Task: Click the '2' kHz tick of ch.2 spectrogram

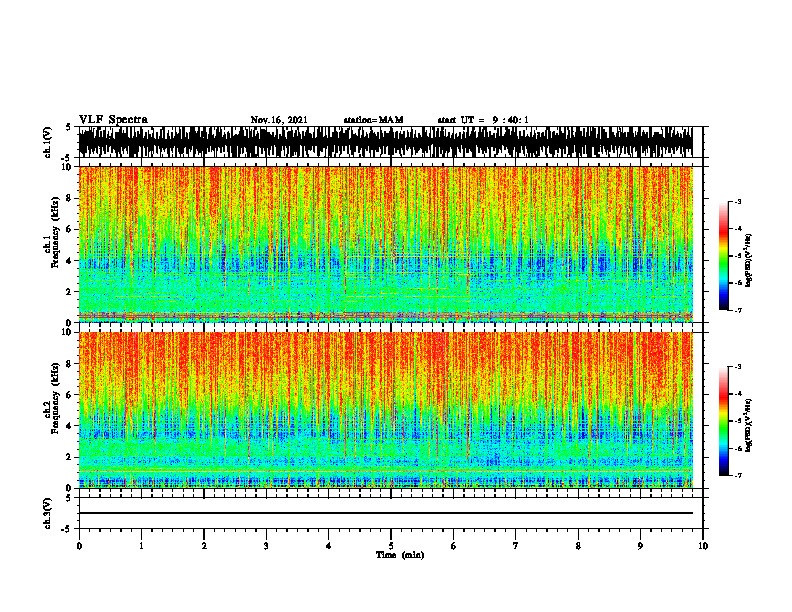Action: [x=70, y=457]
